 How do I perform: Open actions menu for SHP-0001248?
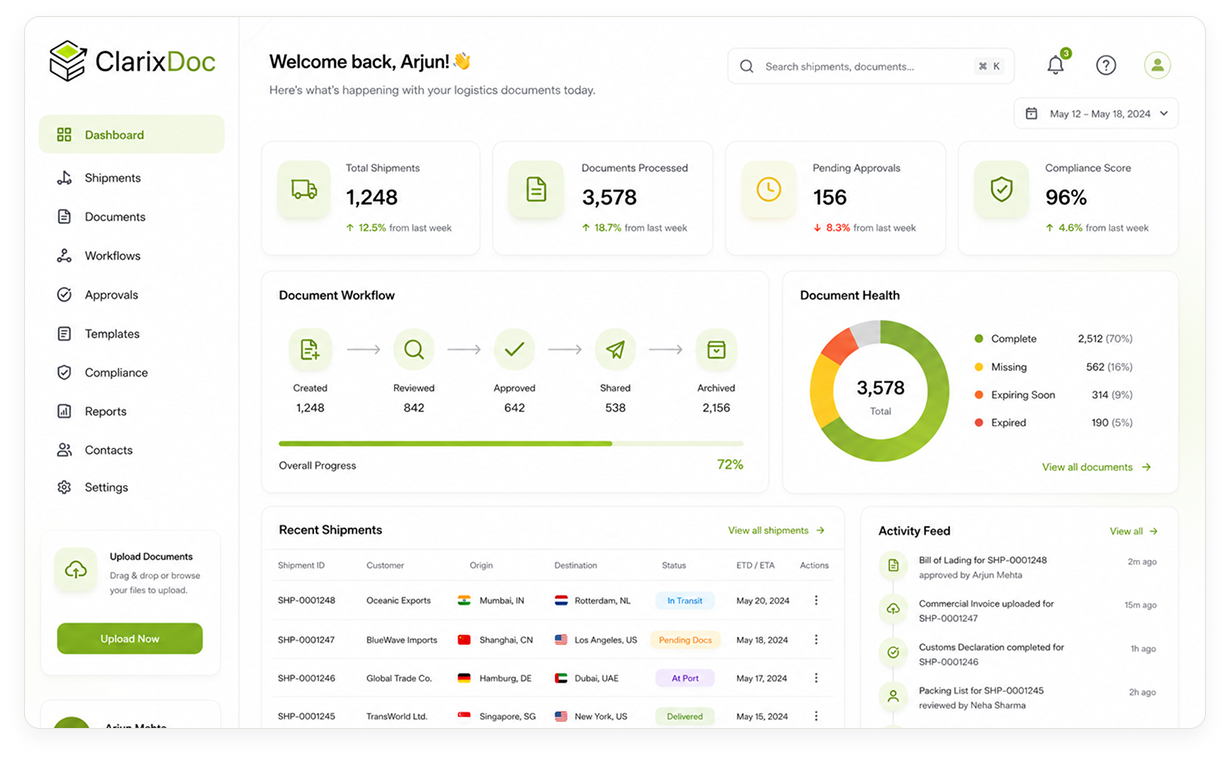pos(816,600)
